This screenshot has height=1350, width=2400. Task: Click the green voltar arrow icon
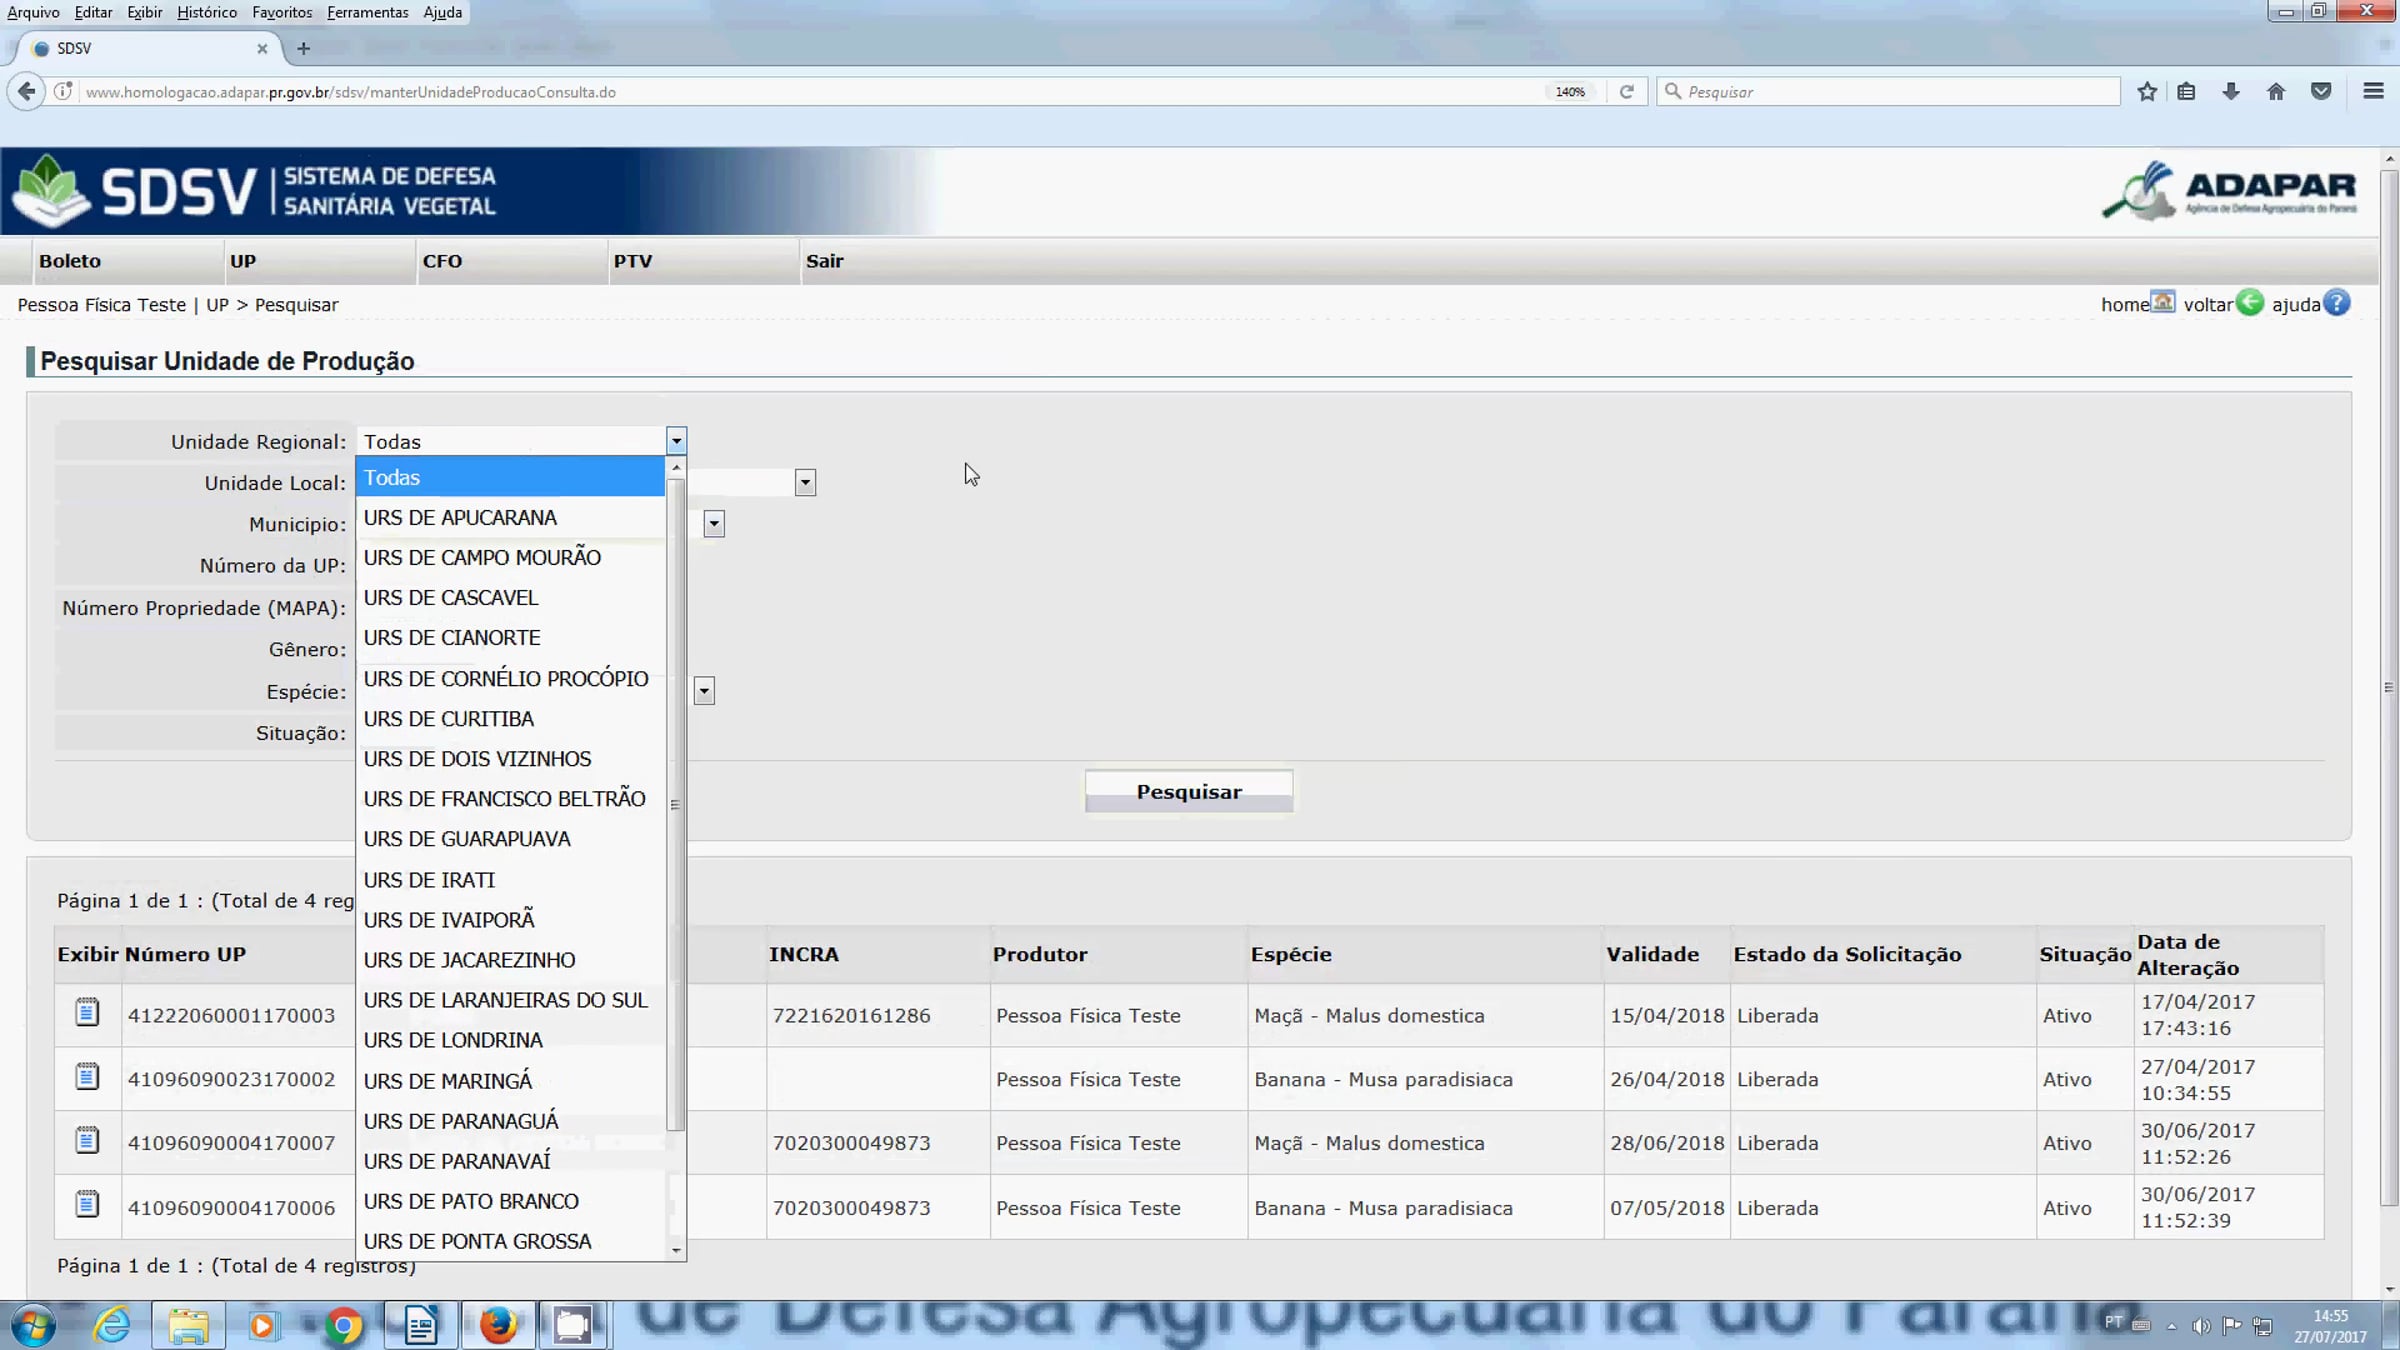[2250, 302]
